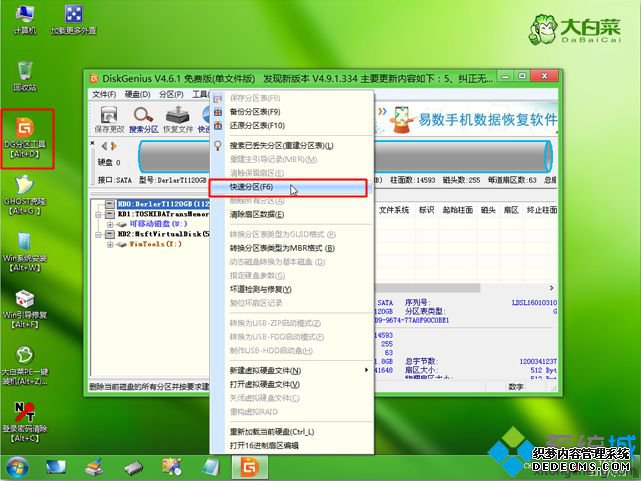Select 还原分区表(F10) menu entry

292,125
